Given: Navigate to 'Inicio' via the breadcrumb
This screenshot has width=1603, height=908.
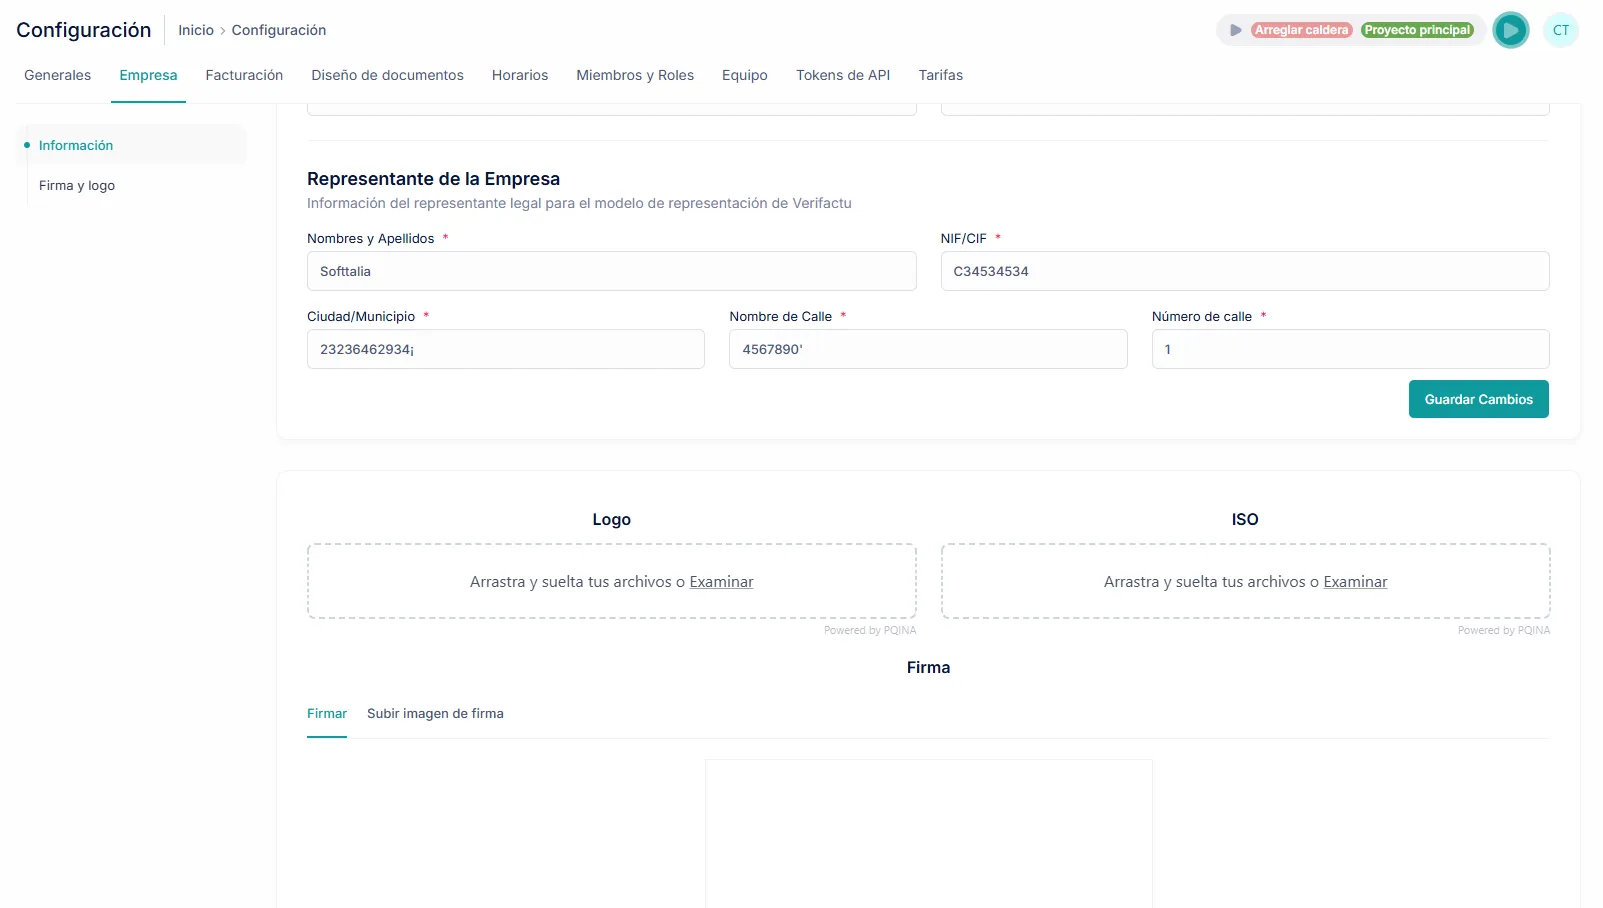Looking at the screenshot, I should [x=195, y=30].
